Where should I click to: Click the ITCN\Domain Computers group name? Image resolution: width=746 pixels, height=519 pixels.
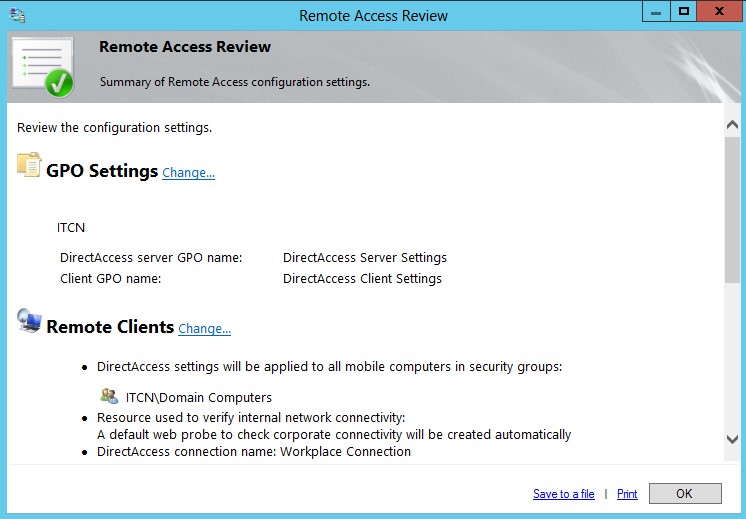(198, 398)
